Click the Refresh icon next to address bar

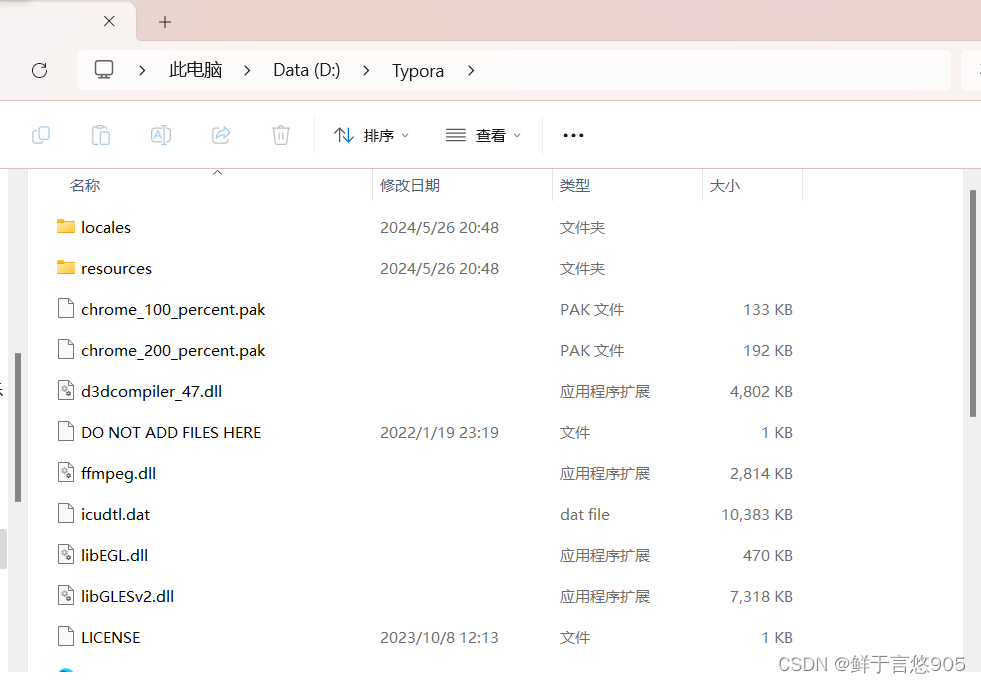pyautogui.click(x=39, y=70)
